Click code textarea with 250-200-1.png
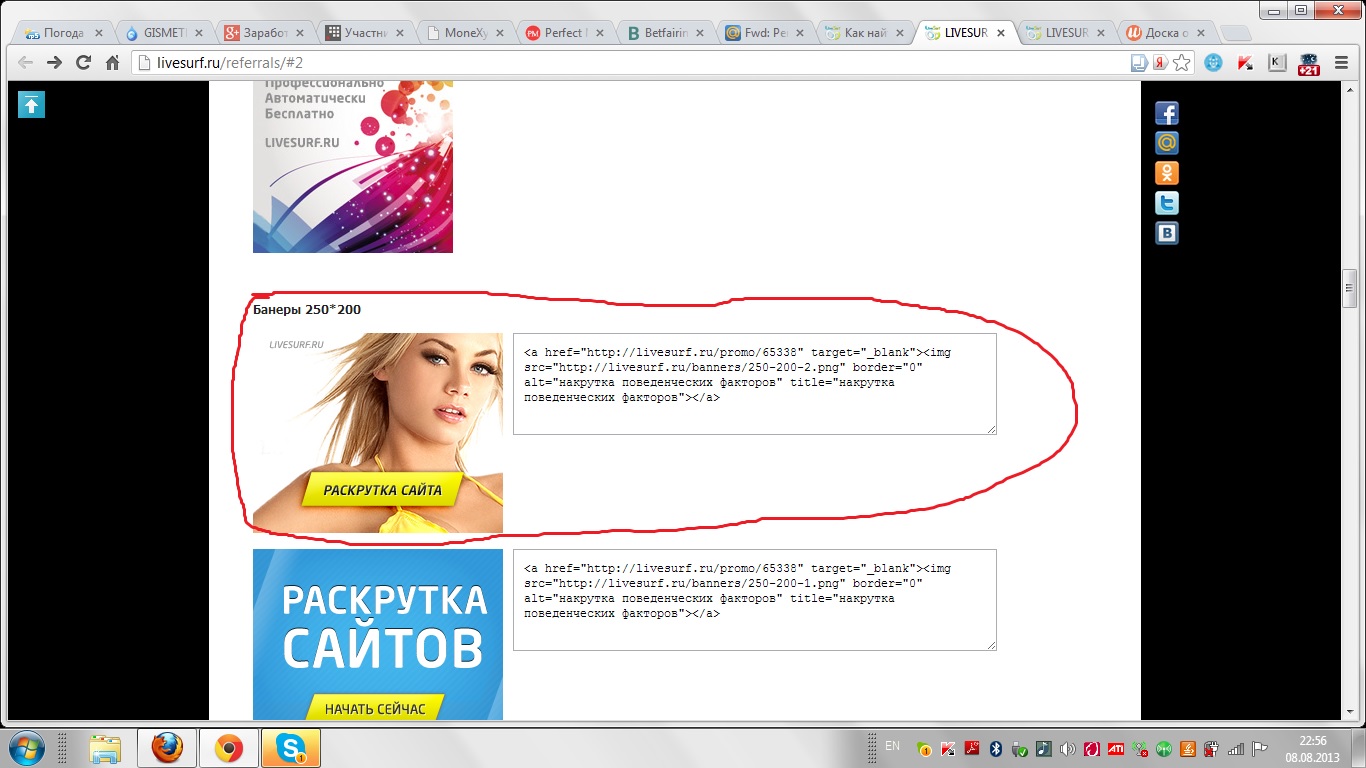The width and height of the screenshot is (1366, 768). (x=755, y=600)
